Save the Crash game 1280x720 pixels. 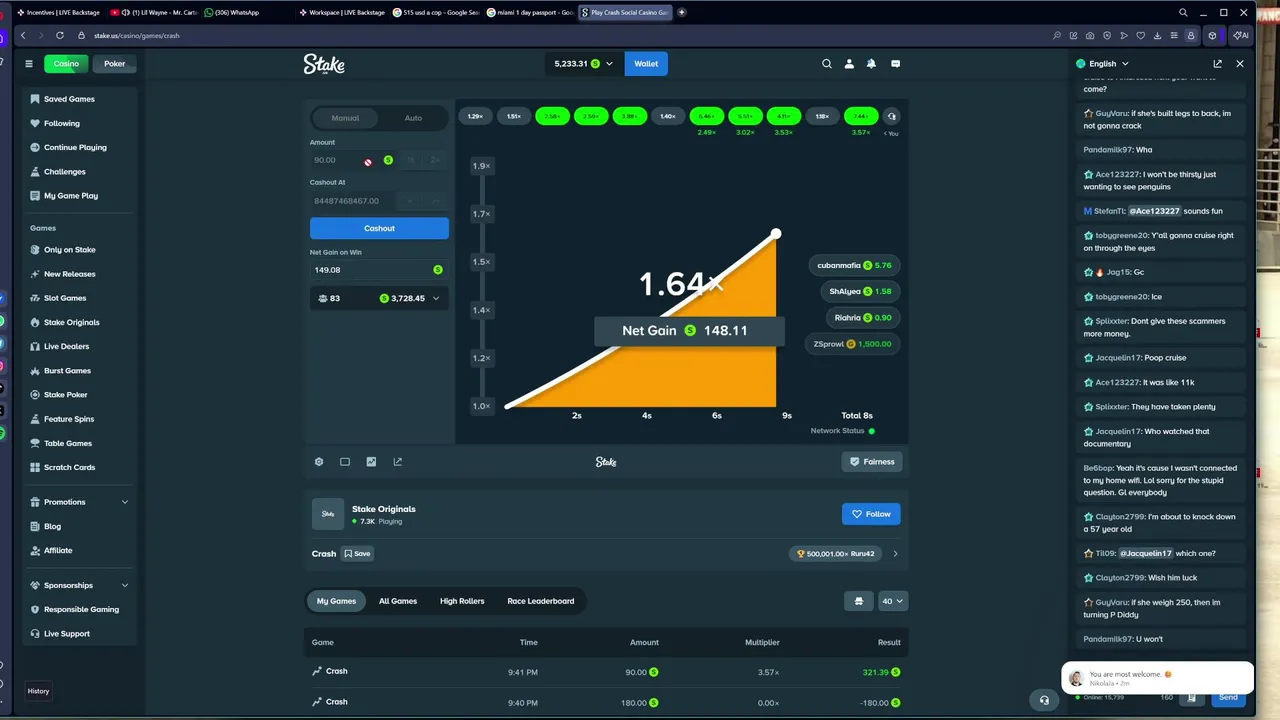(357, 553)
